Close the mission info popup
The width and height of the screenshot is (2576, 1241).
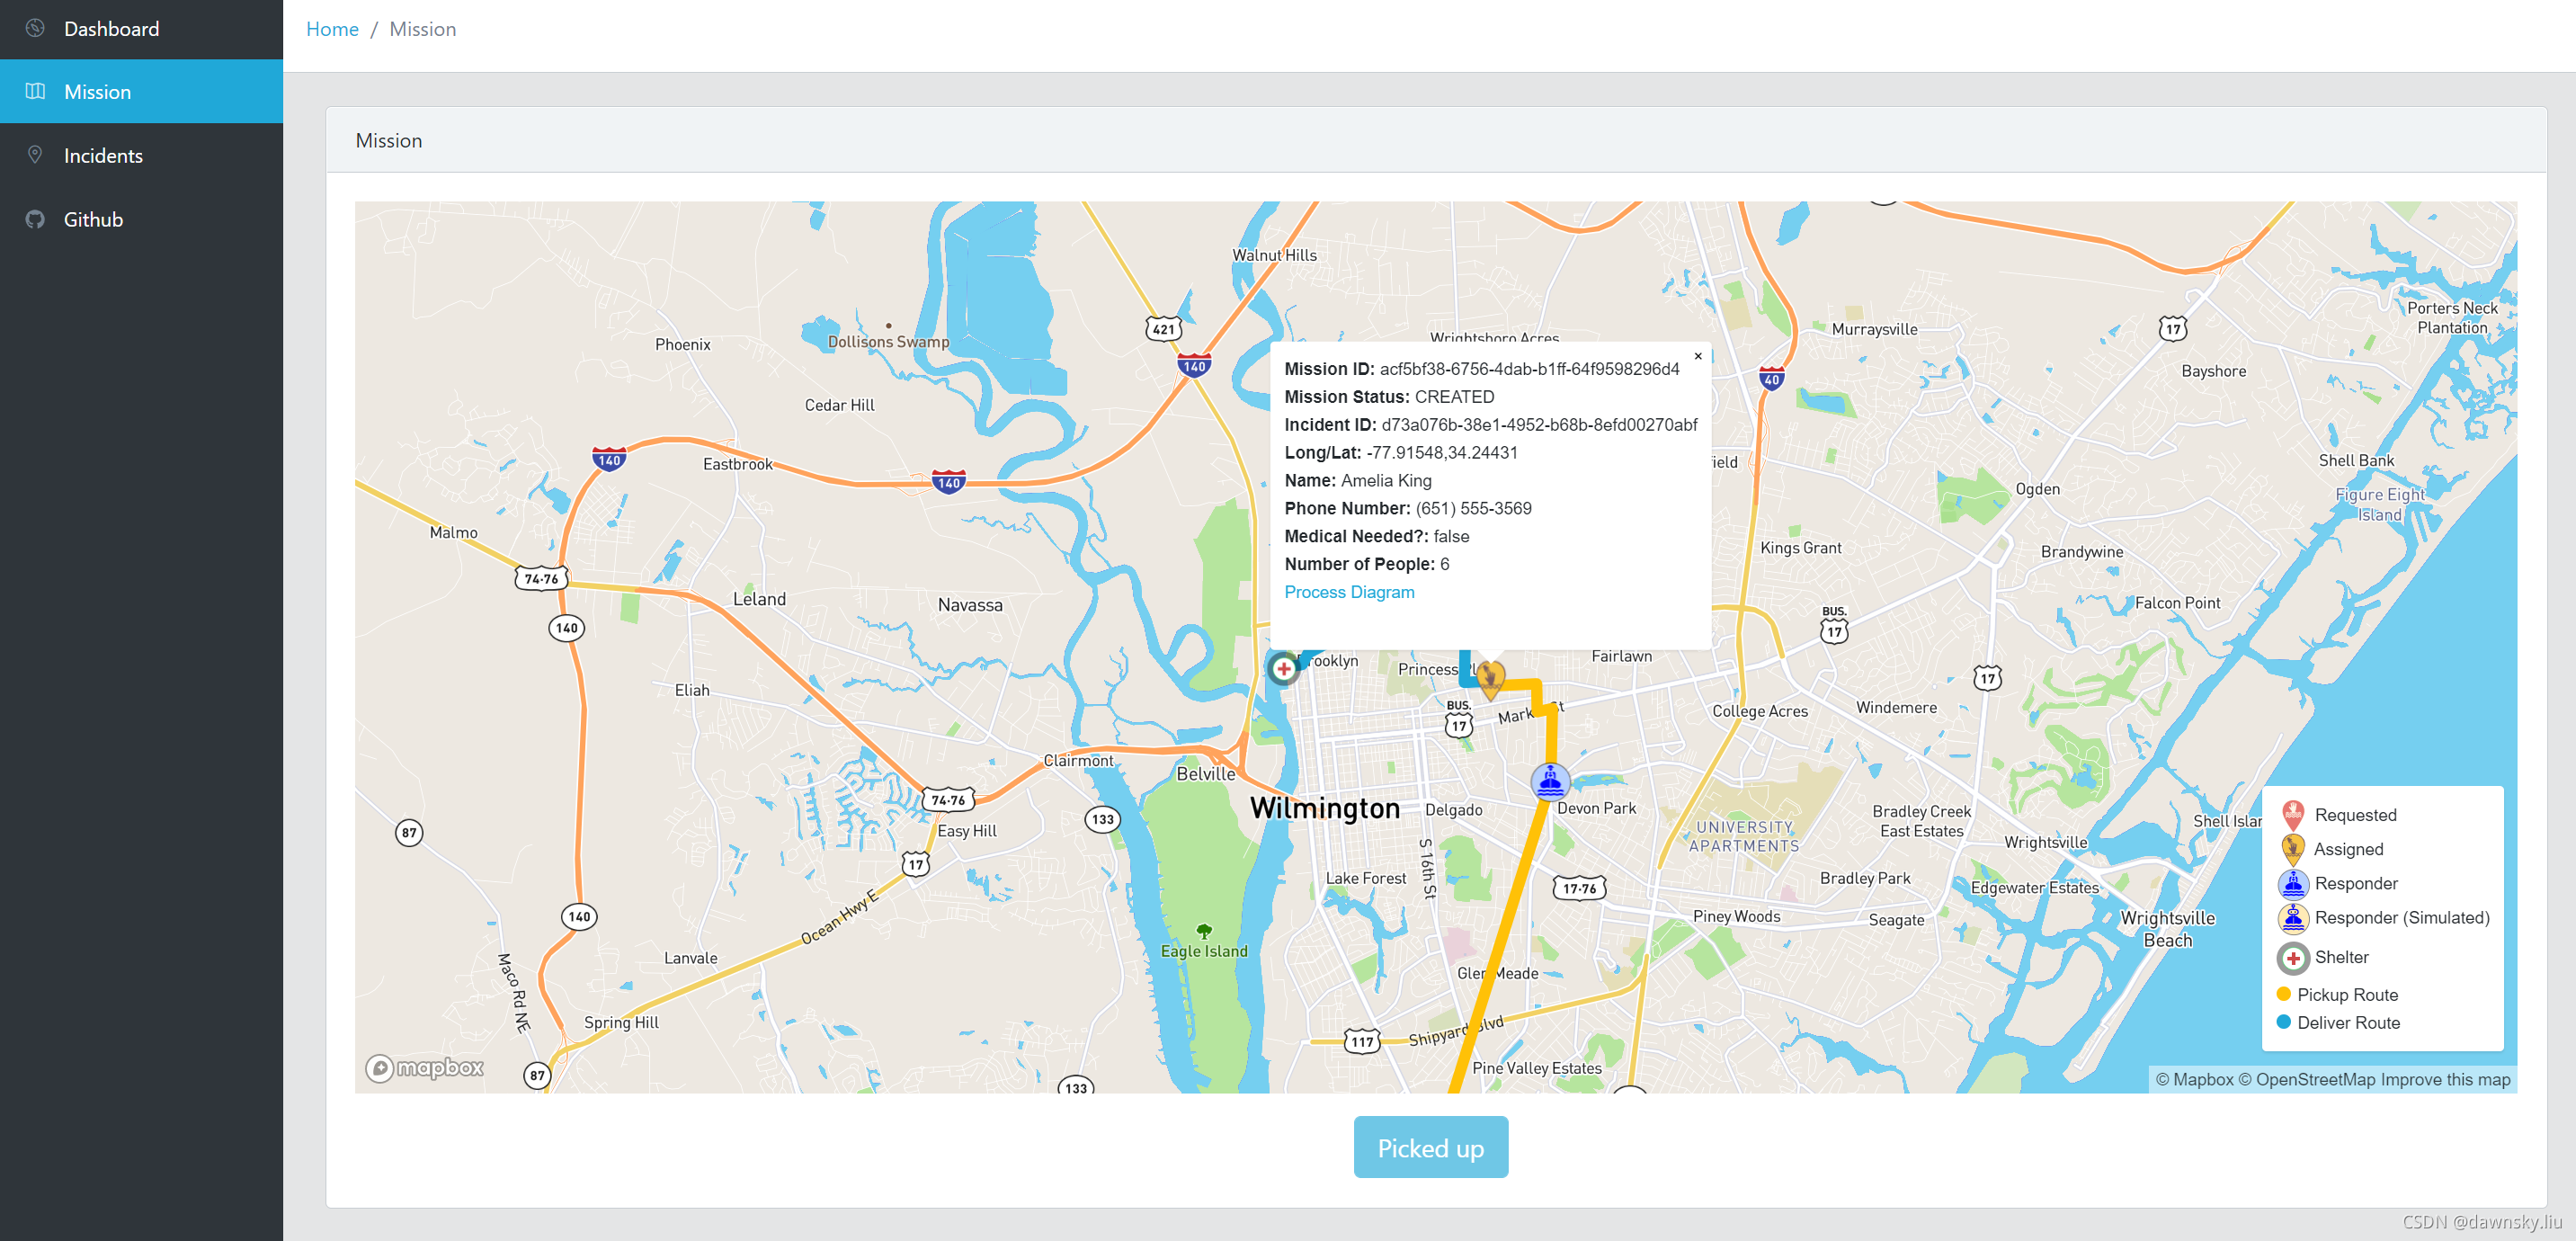pos(1697,356)
